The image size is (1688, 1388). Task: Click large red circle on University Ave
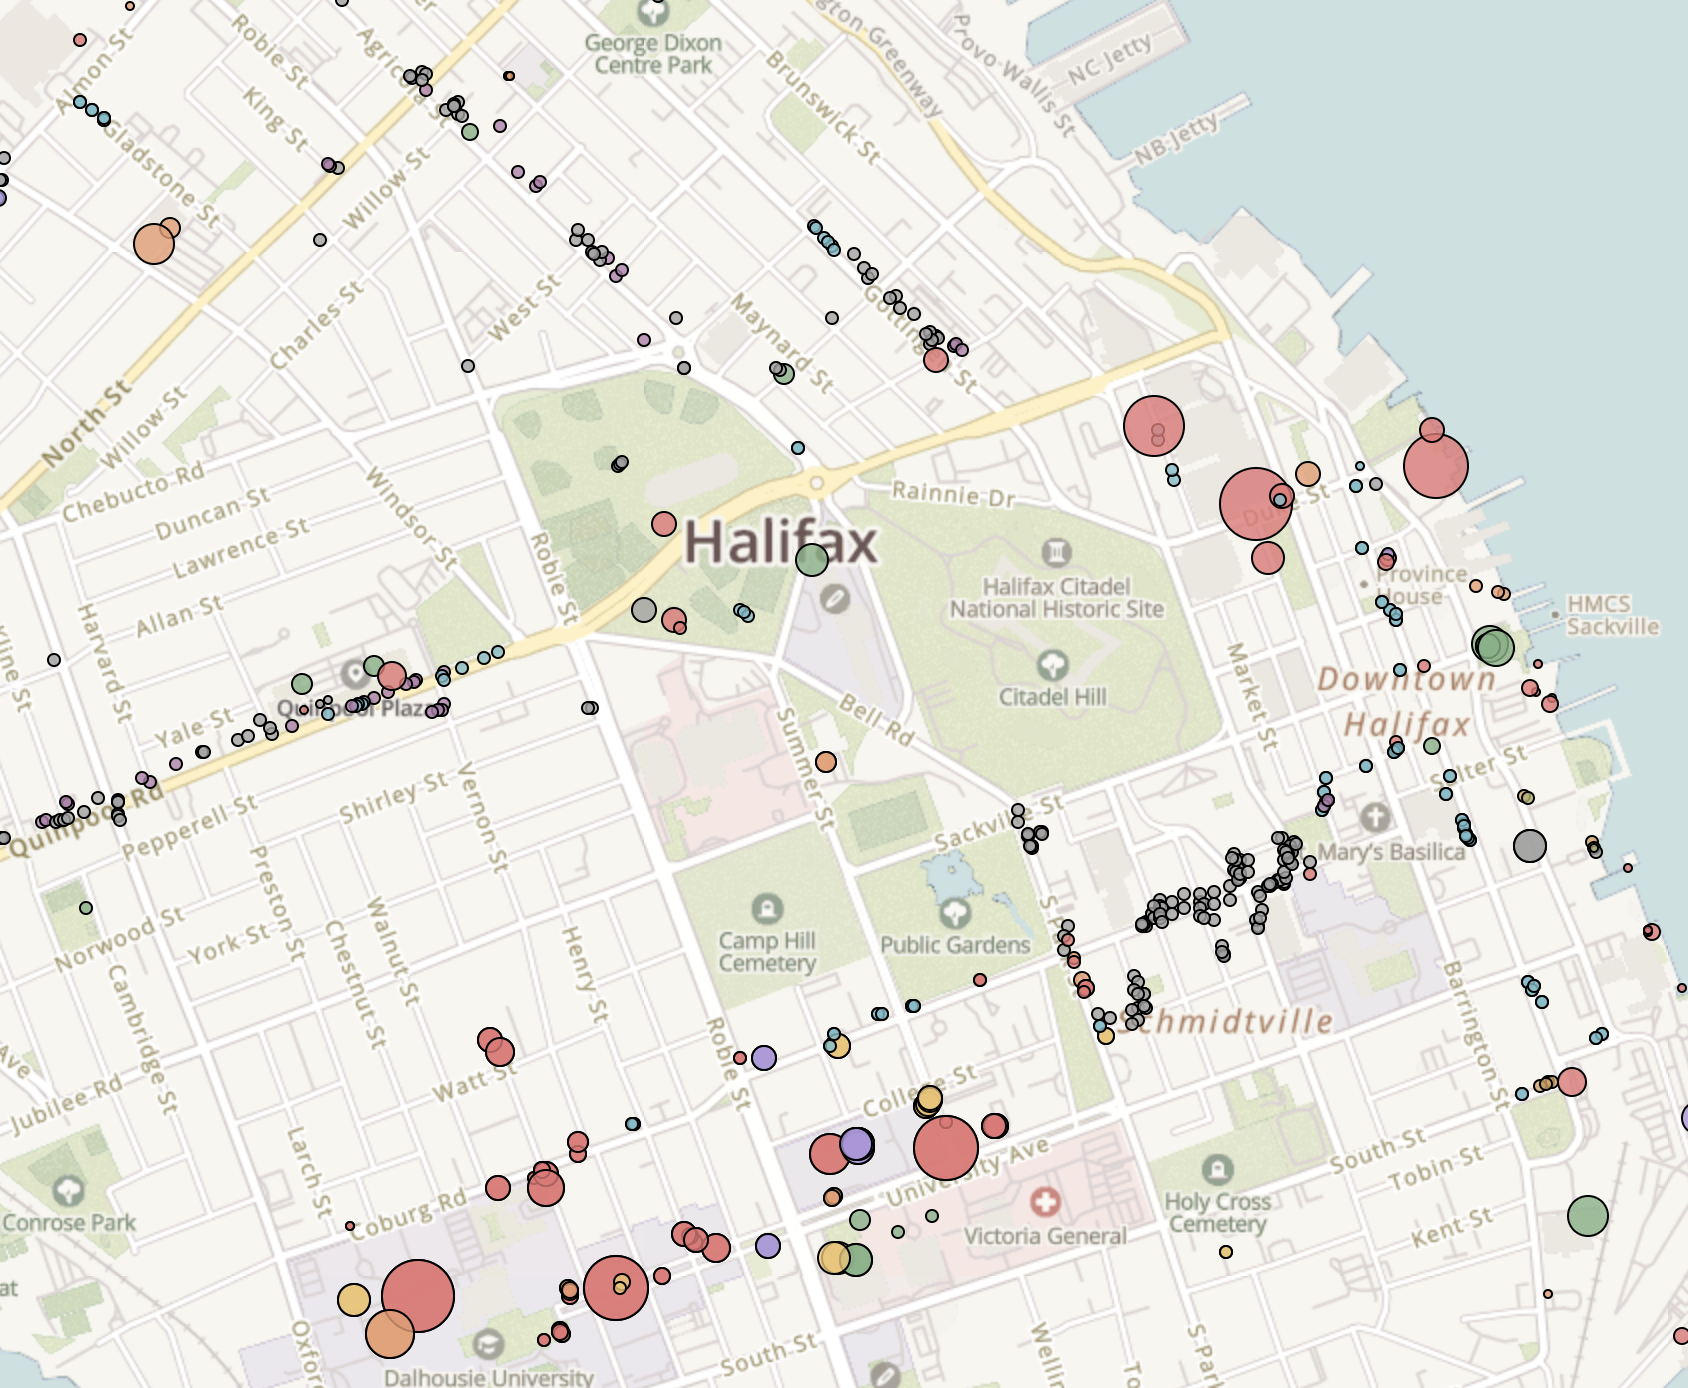tap(945, 1148)
